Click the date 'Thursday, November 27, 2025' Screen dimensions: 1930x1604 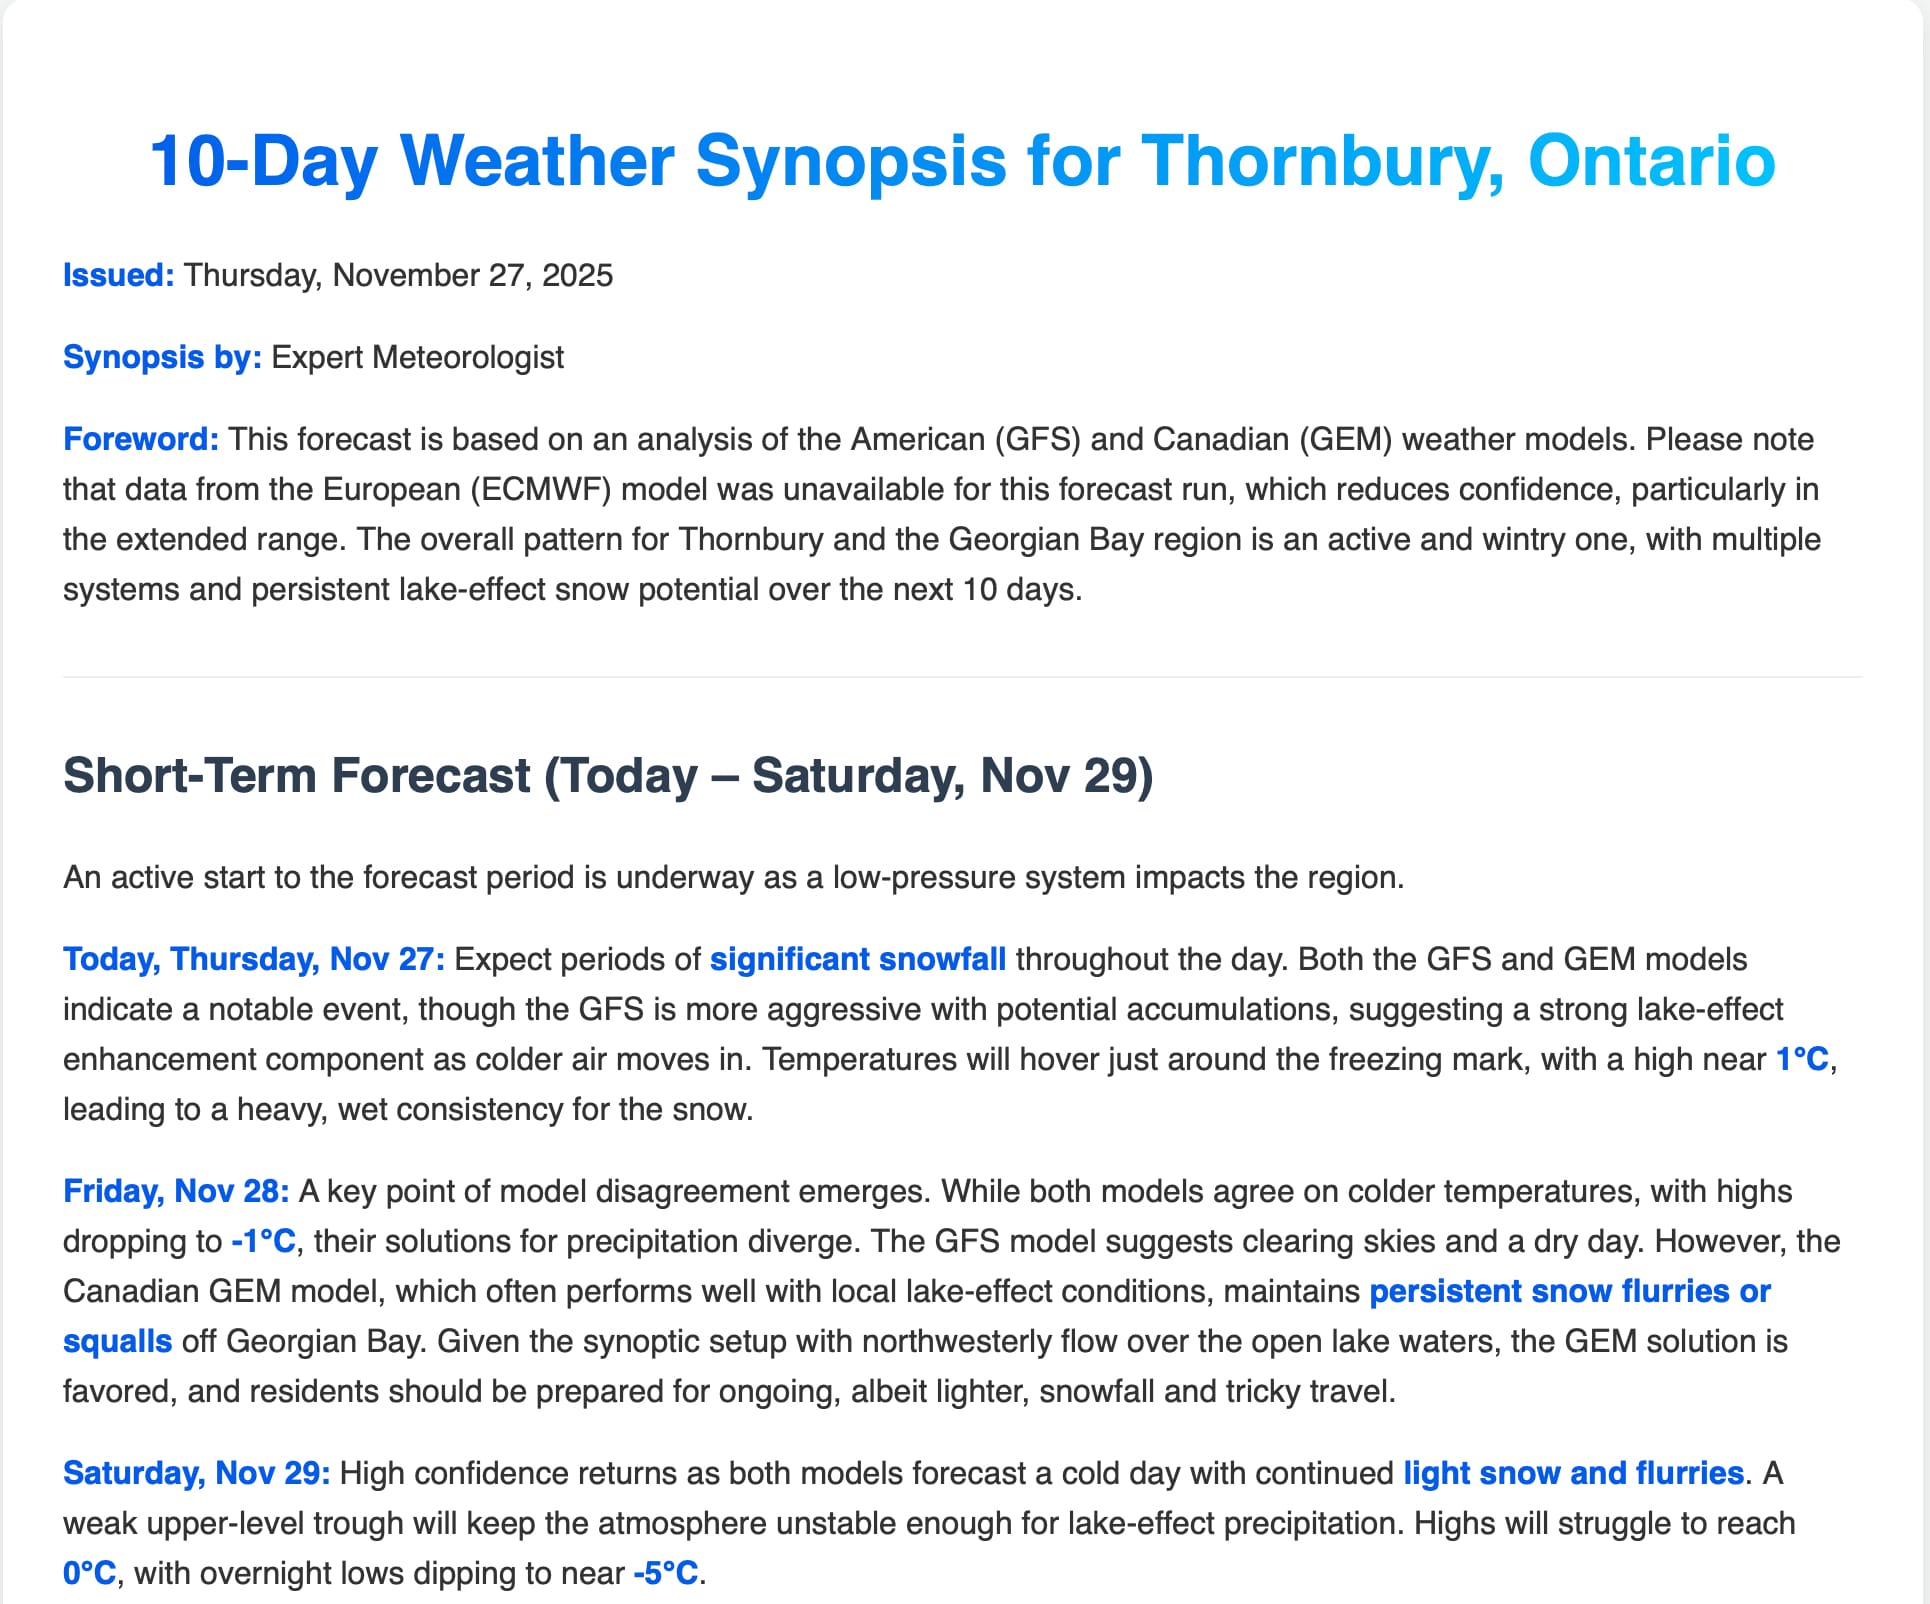tap(398, 275)
